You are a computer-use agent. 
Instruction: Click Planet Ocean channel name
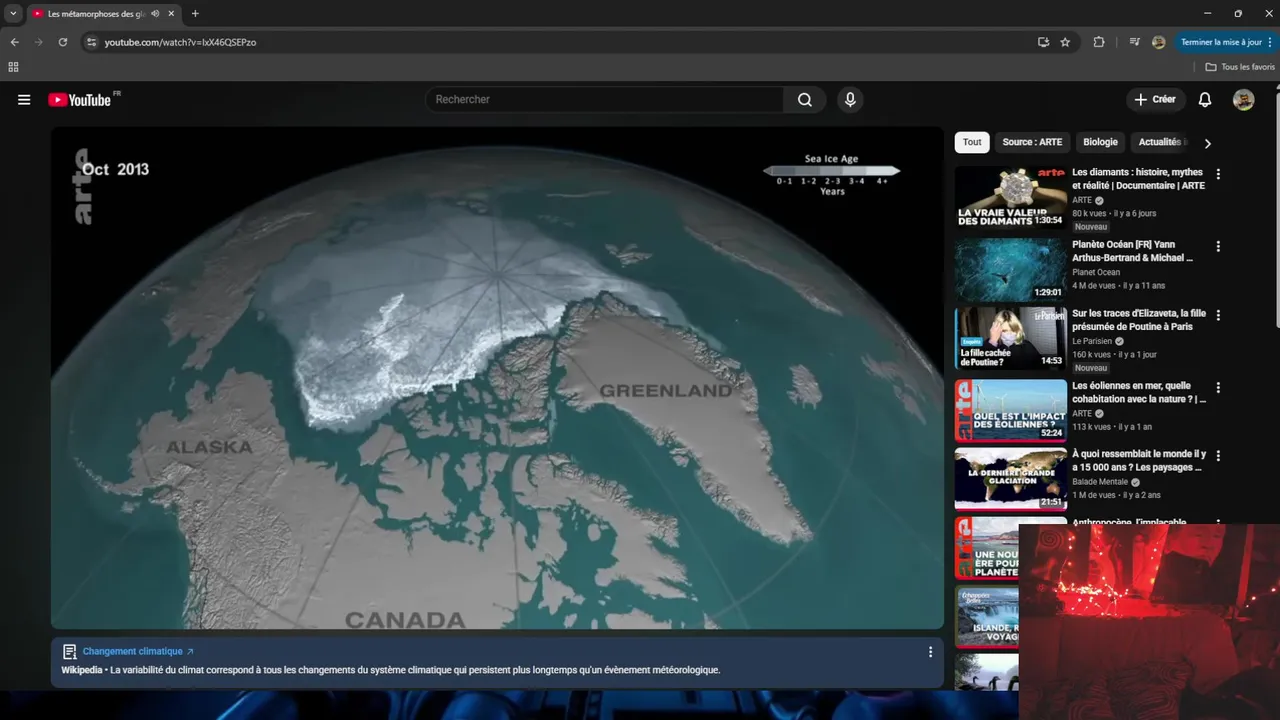coord(1096,272)
